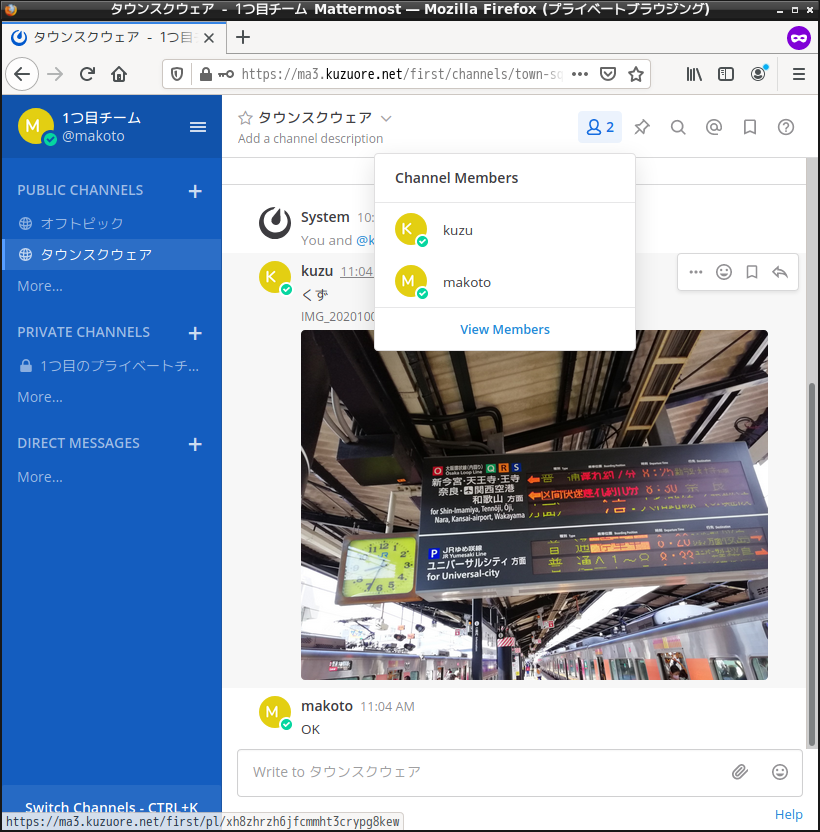Click the View Members link
Viewport: 820px width, 832px height.
[505, 329]
